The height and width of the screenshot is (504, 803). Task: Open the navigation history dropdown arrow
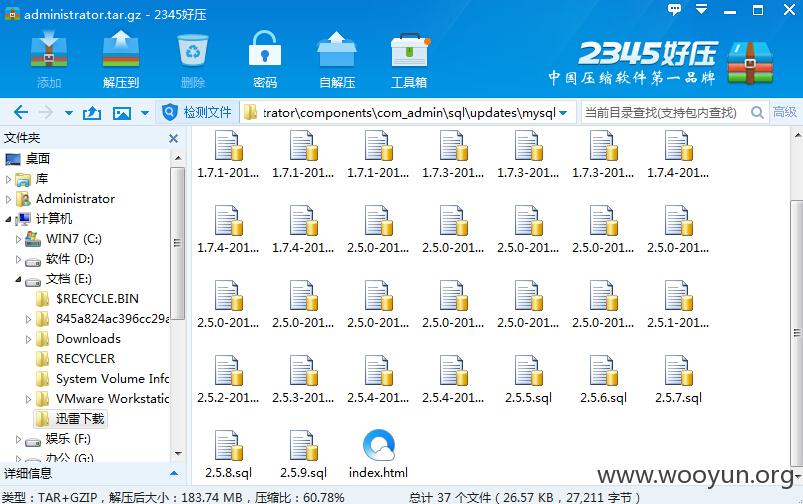69,113
